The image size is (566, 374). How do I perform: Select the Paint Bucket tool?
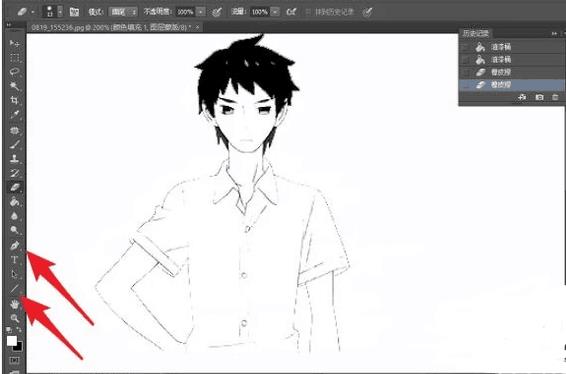pyautogui.click(x=14, y=201)
